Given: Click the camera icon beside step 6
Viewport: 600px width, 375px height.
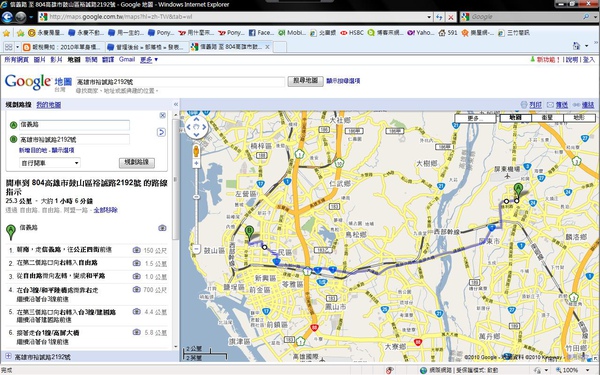Looking at the screenshot, I should pos(136,332).
